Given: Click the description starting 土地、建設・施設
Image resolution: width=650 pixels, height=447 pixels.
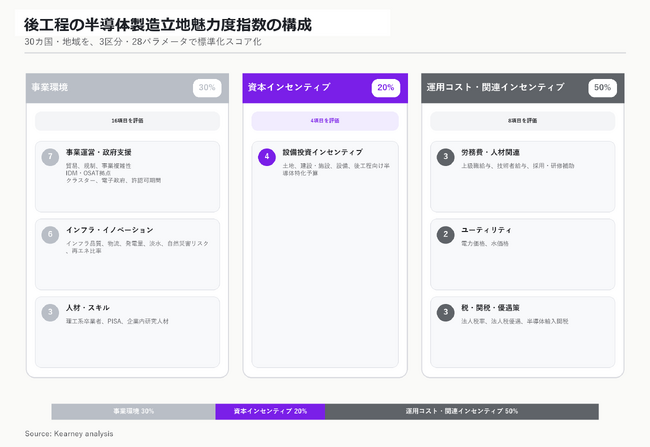Looking at the screenshot, I should [336, 170].
